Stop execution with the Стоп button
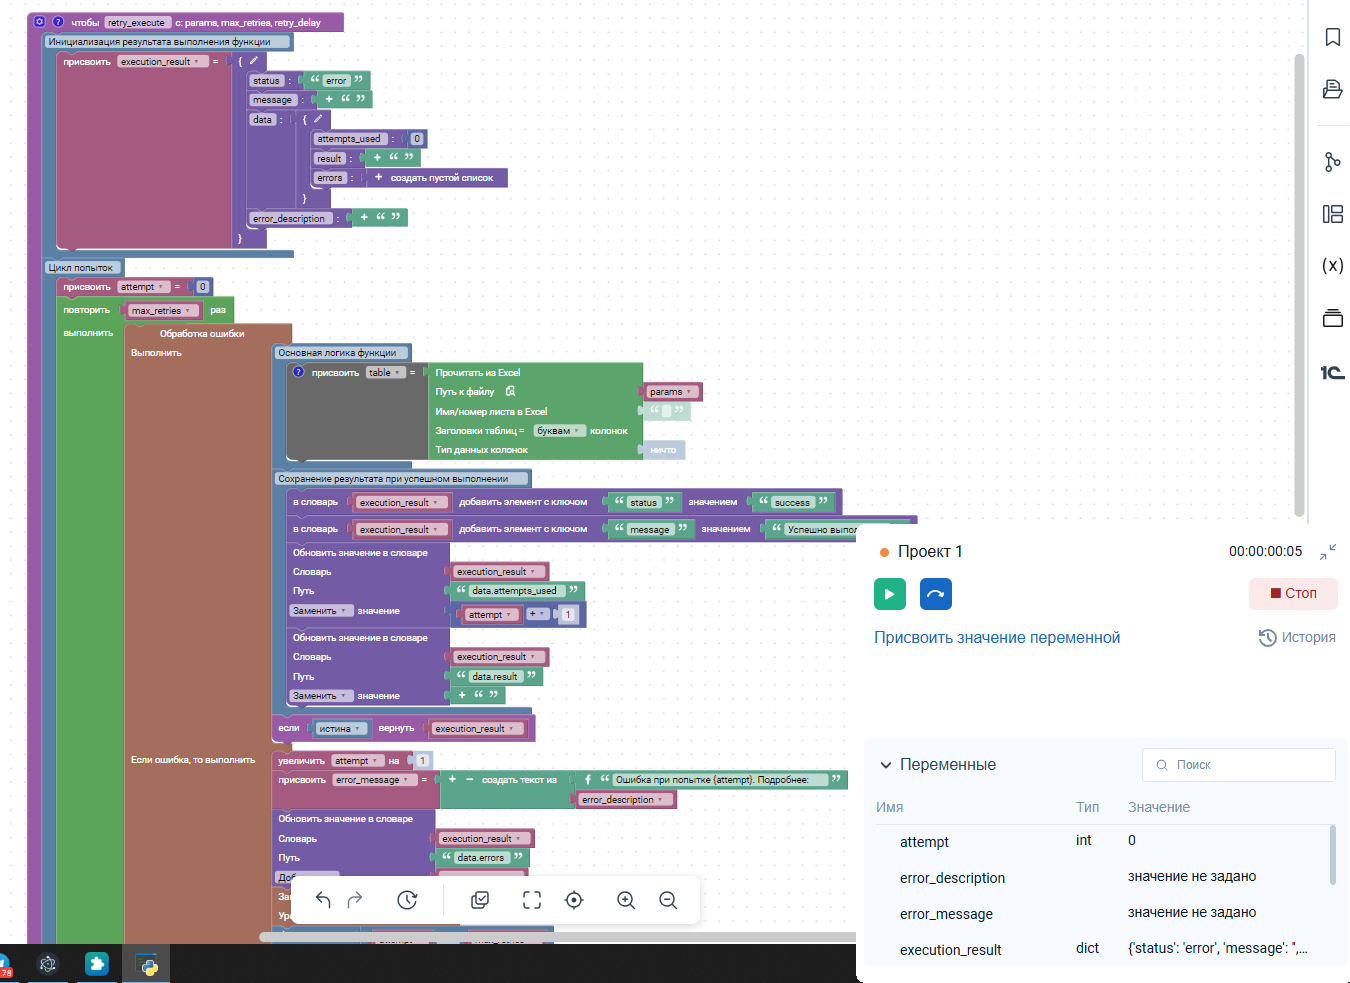This screenshot has height=983, width=1350. coord(1293,593)
